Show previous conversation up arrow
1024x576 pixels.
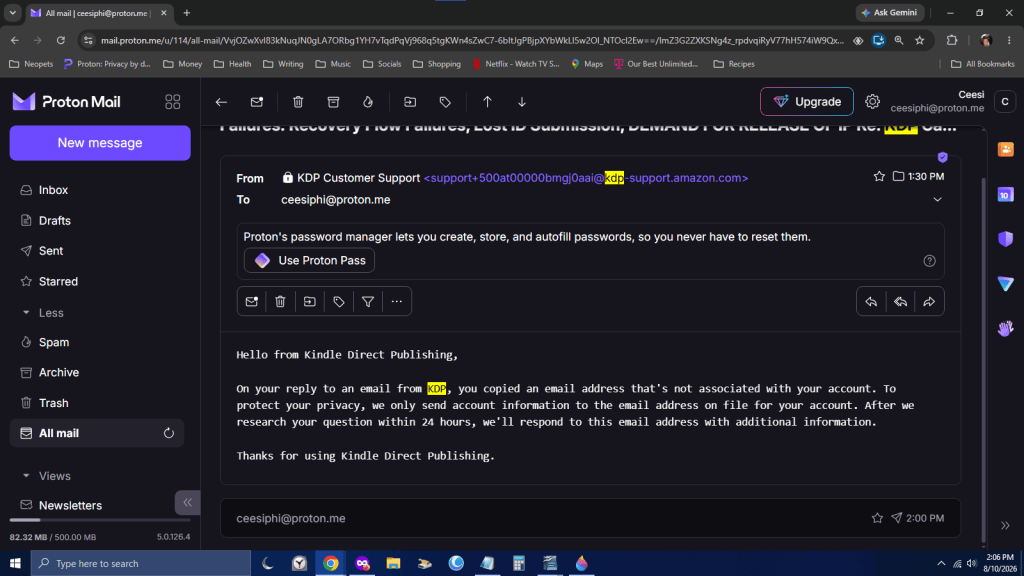pyautogui.click(x=487, y=102)
